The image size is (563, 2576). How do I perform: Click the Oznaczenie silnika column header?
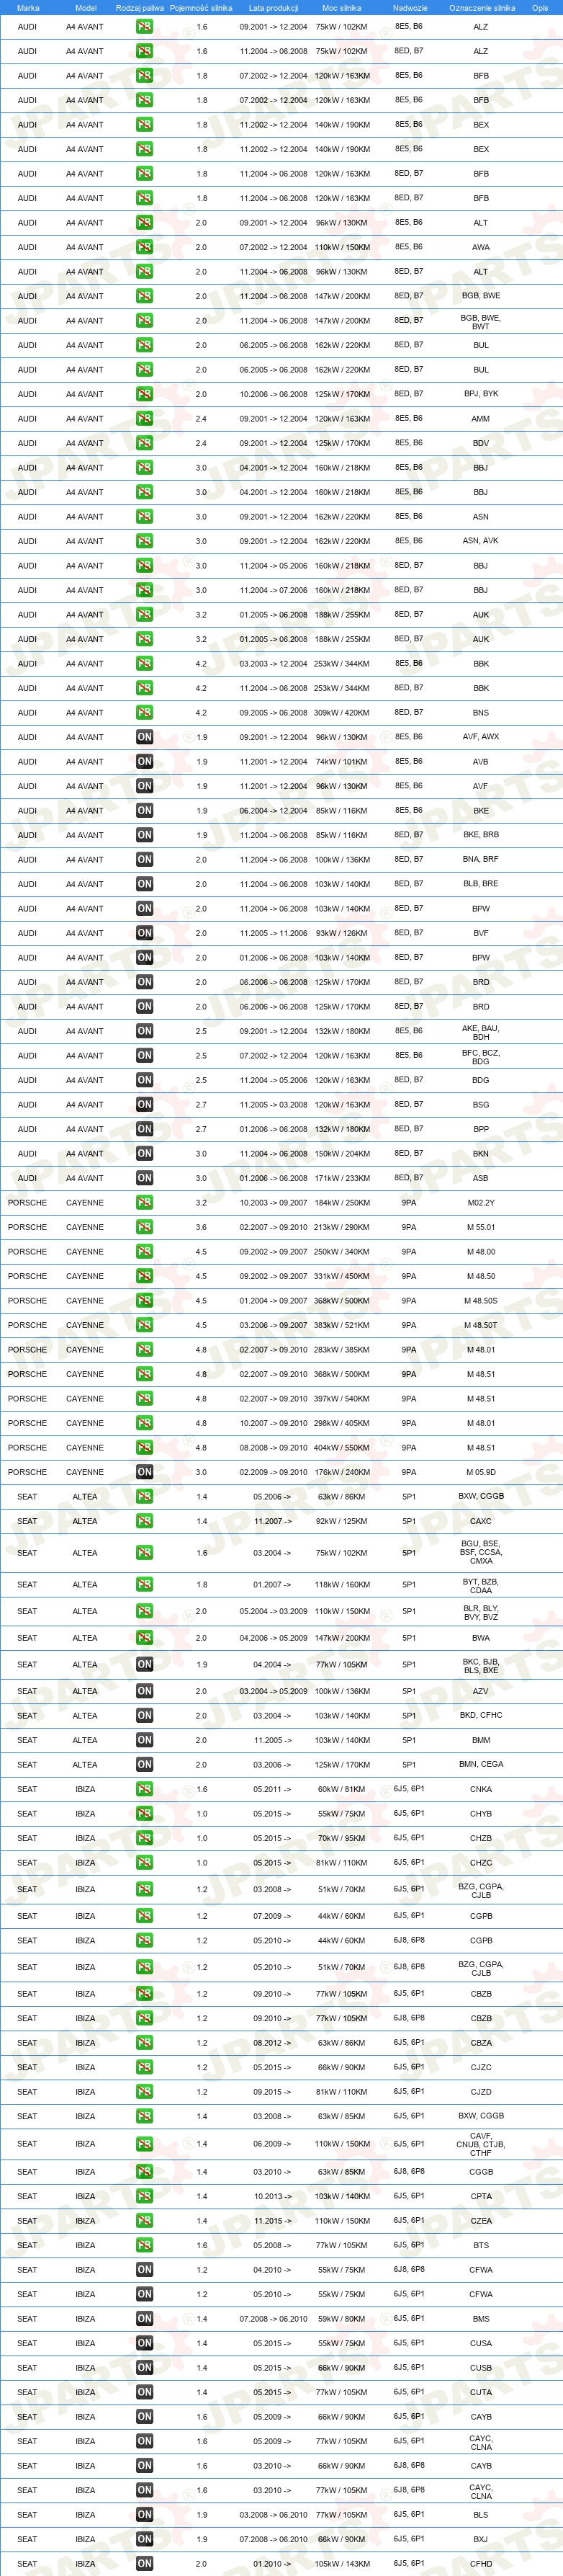[482, 8]
